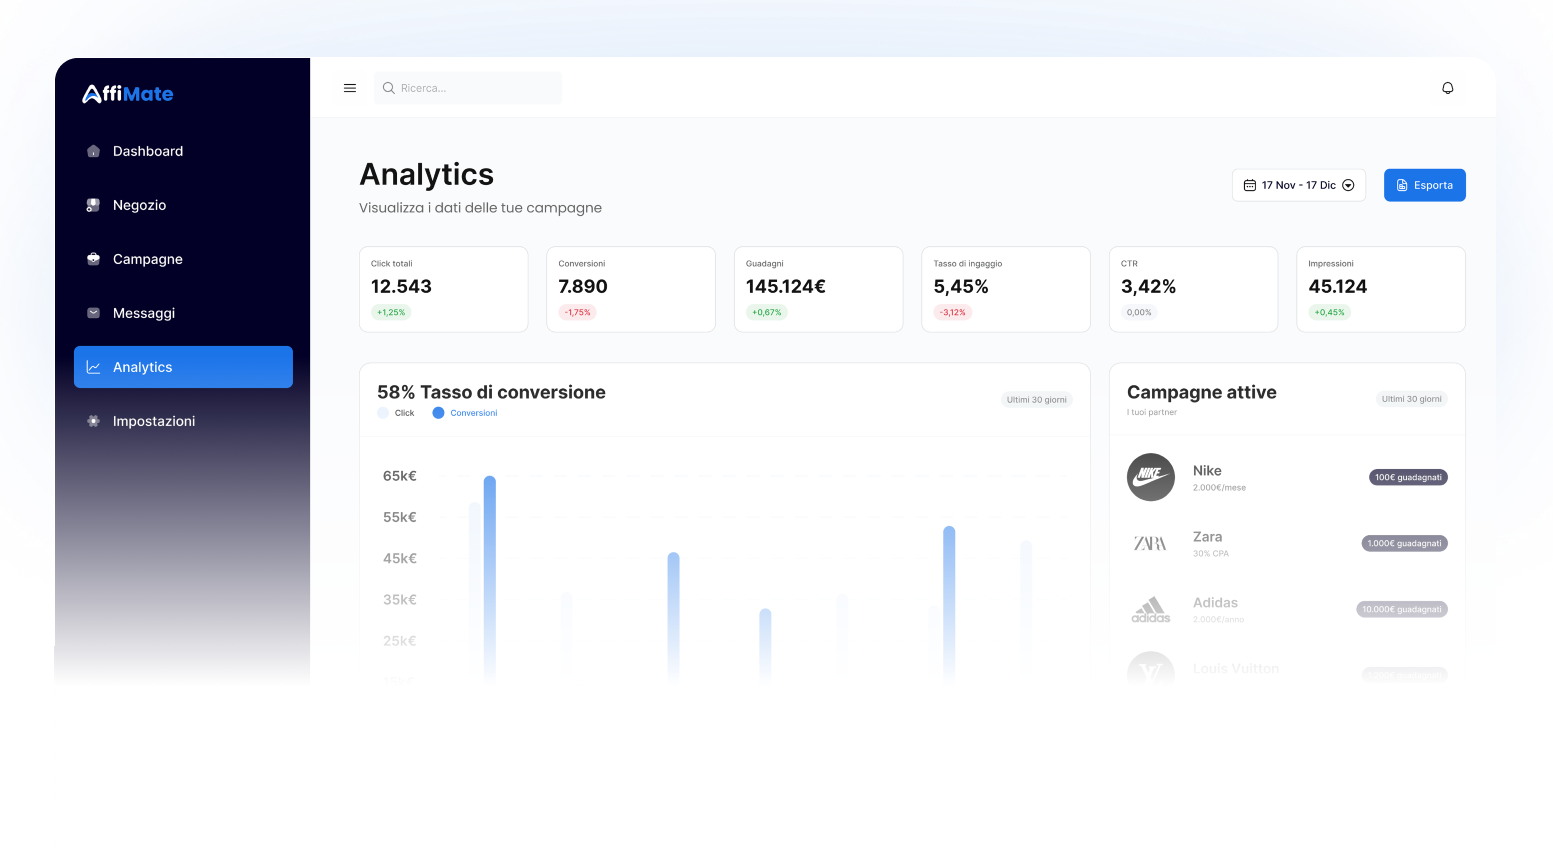Screen dimensions: 1553x868
Task: Toggle the Conversioni series in the legend
Action: [x=464, y=412]
